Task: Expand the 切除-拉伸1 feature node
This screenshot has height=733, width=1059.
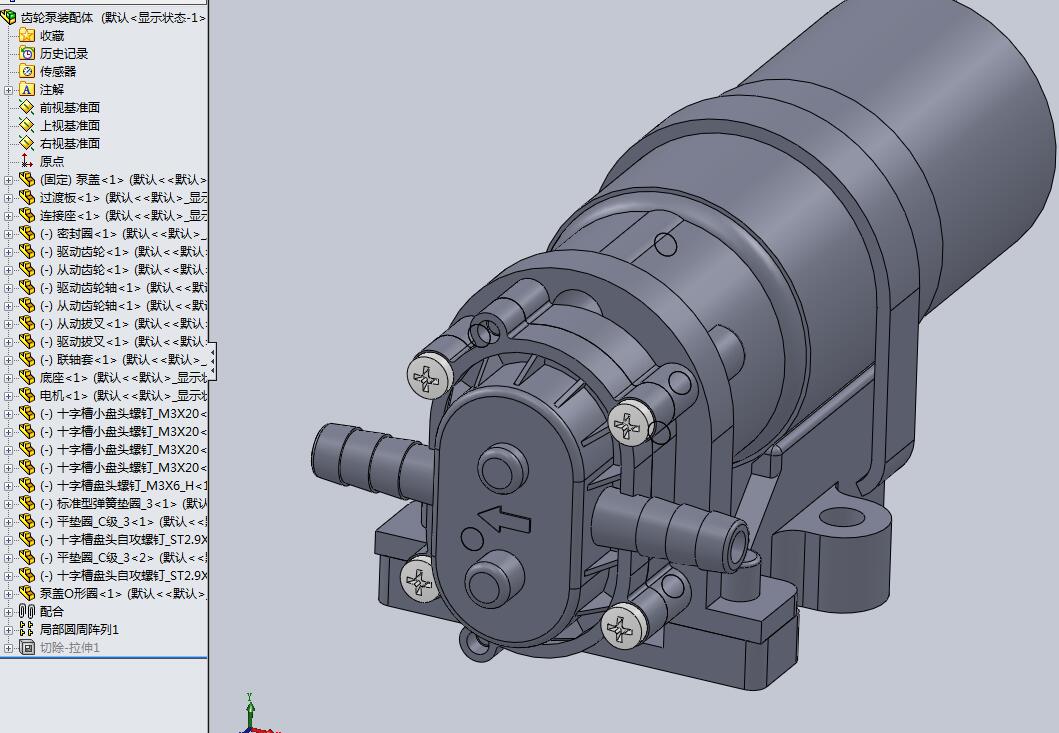Action: [8, 647]
